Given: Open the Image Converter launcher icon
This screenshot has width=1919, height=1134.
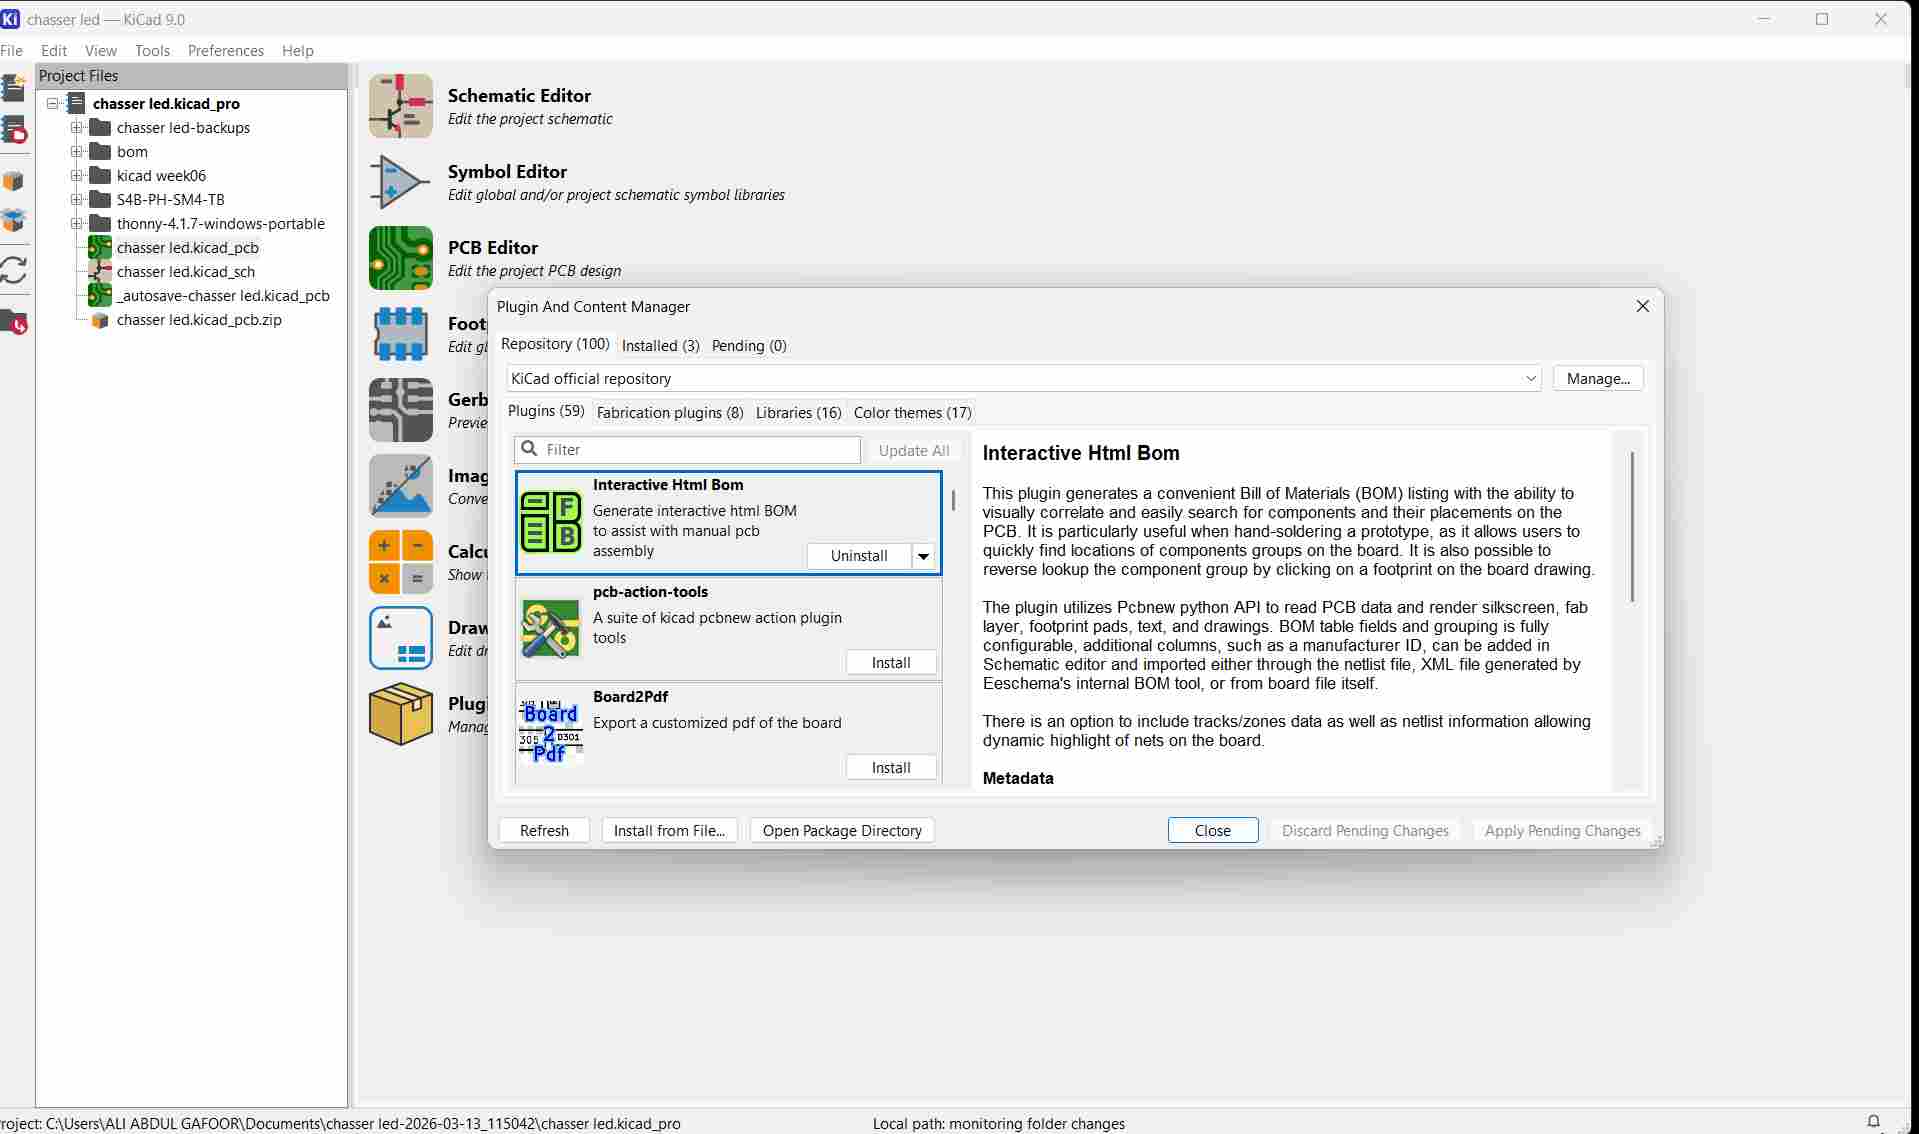Looking at the screenshot, I should coord(401,486).
